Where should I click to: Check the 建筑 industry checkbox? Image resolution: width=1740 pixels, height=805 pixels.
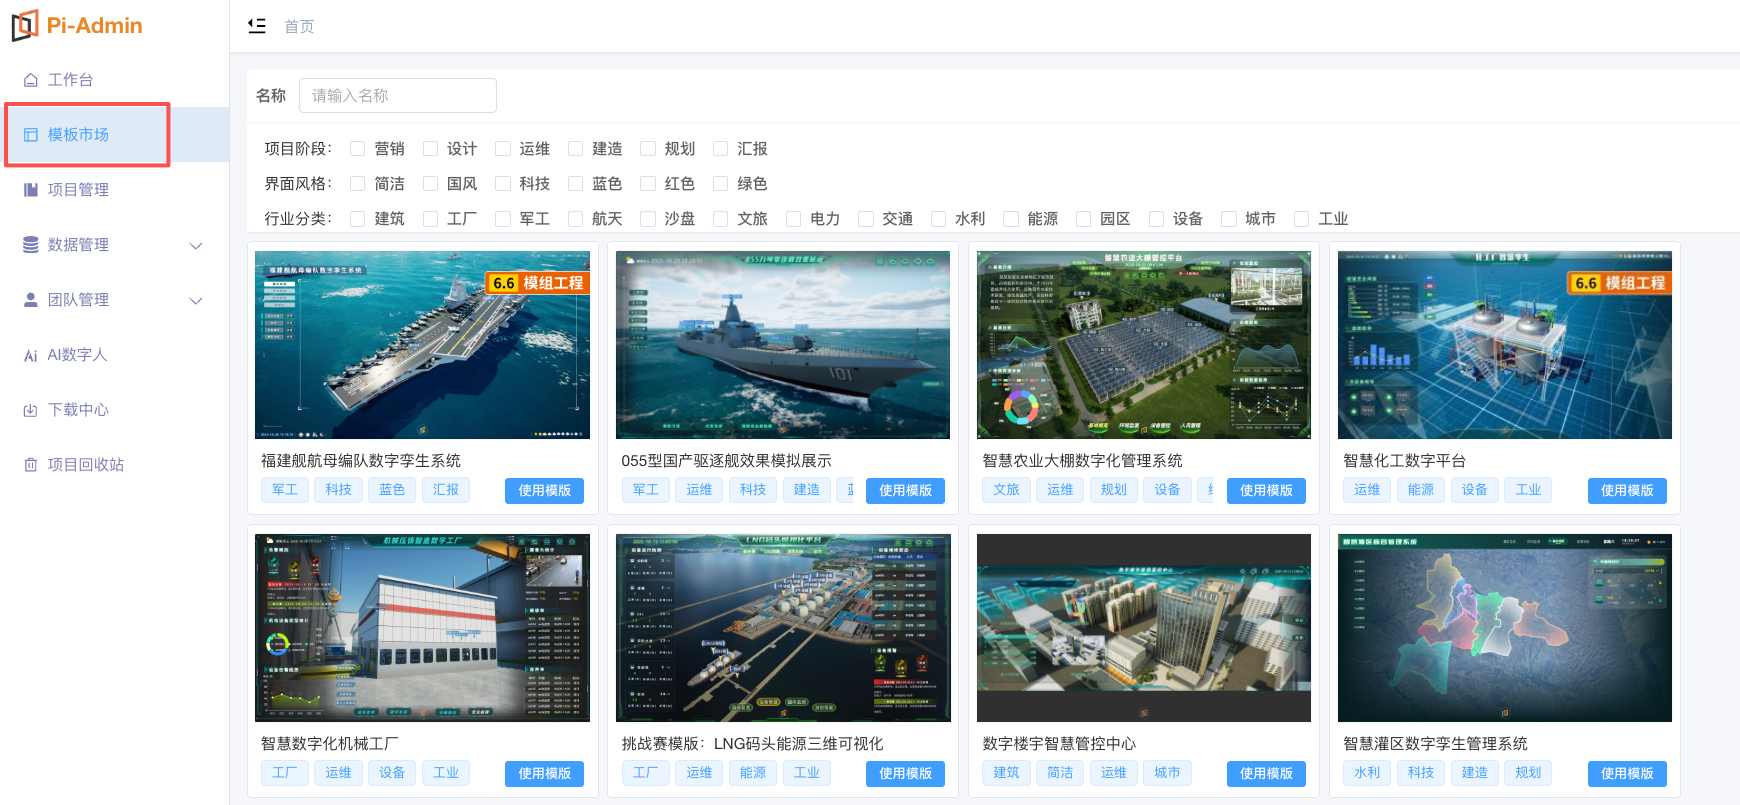[357, 219]
